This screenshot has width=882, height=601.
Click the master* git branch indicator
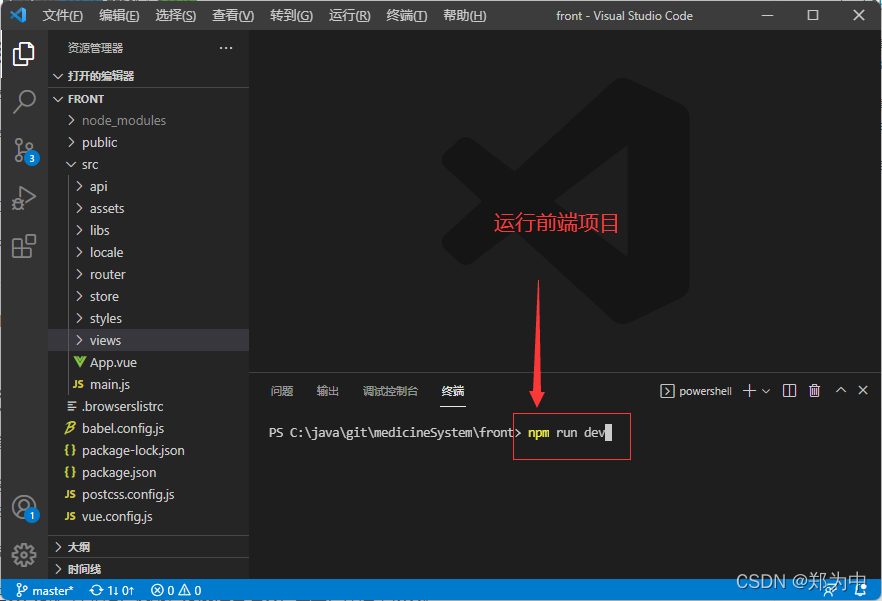pos(44,590)
